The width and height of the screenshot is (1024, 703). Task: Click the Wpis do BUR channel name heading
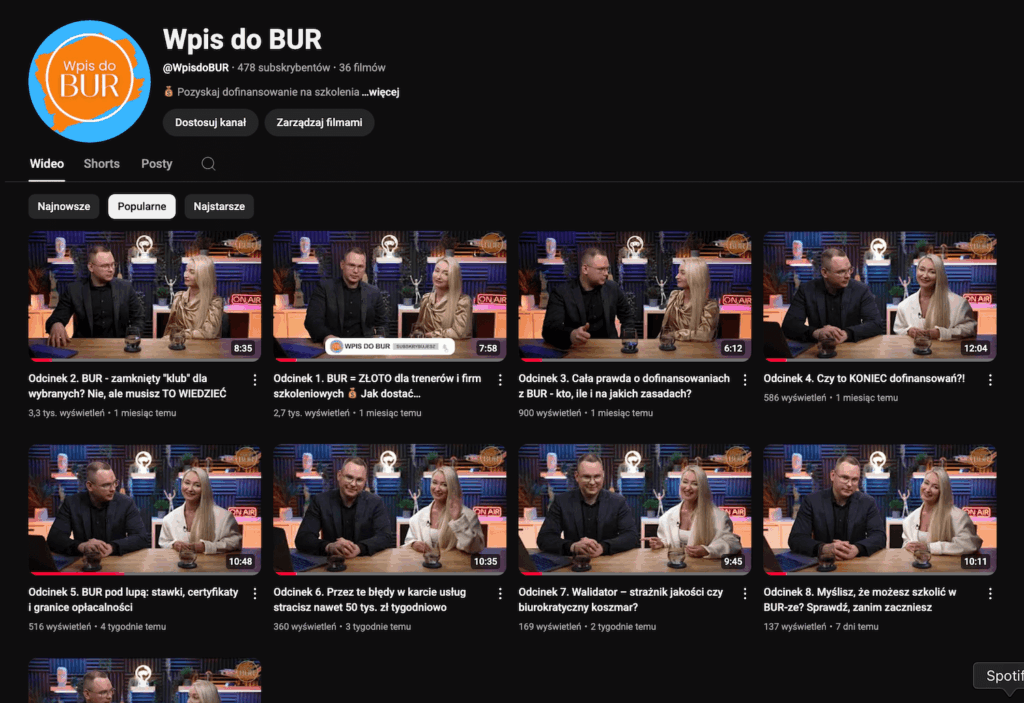242,39
